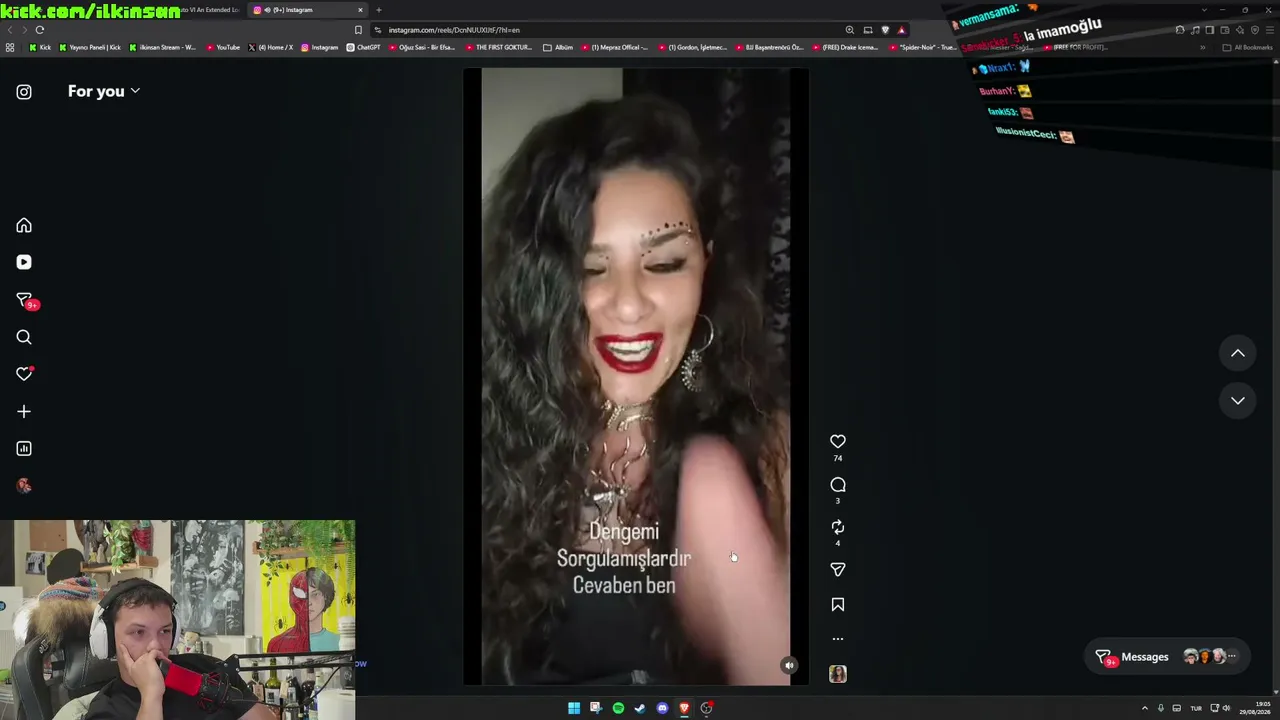Open the ChatGPT bookmark
Viewport: 1280px width, 720px height.
pos(363,47)
